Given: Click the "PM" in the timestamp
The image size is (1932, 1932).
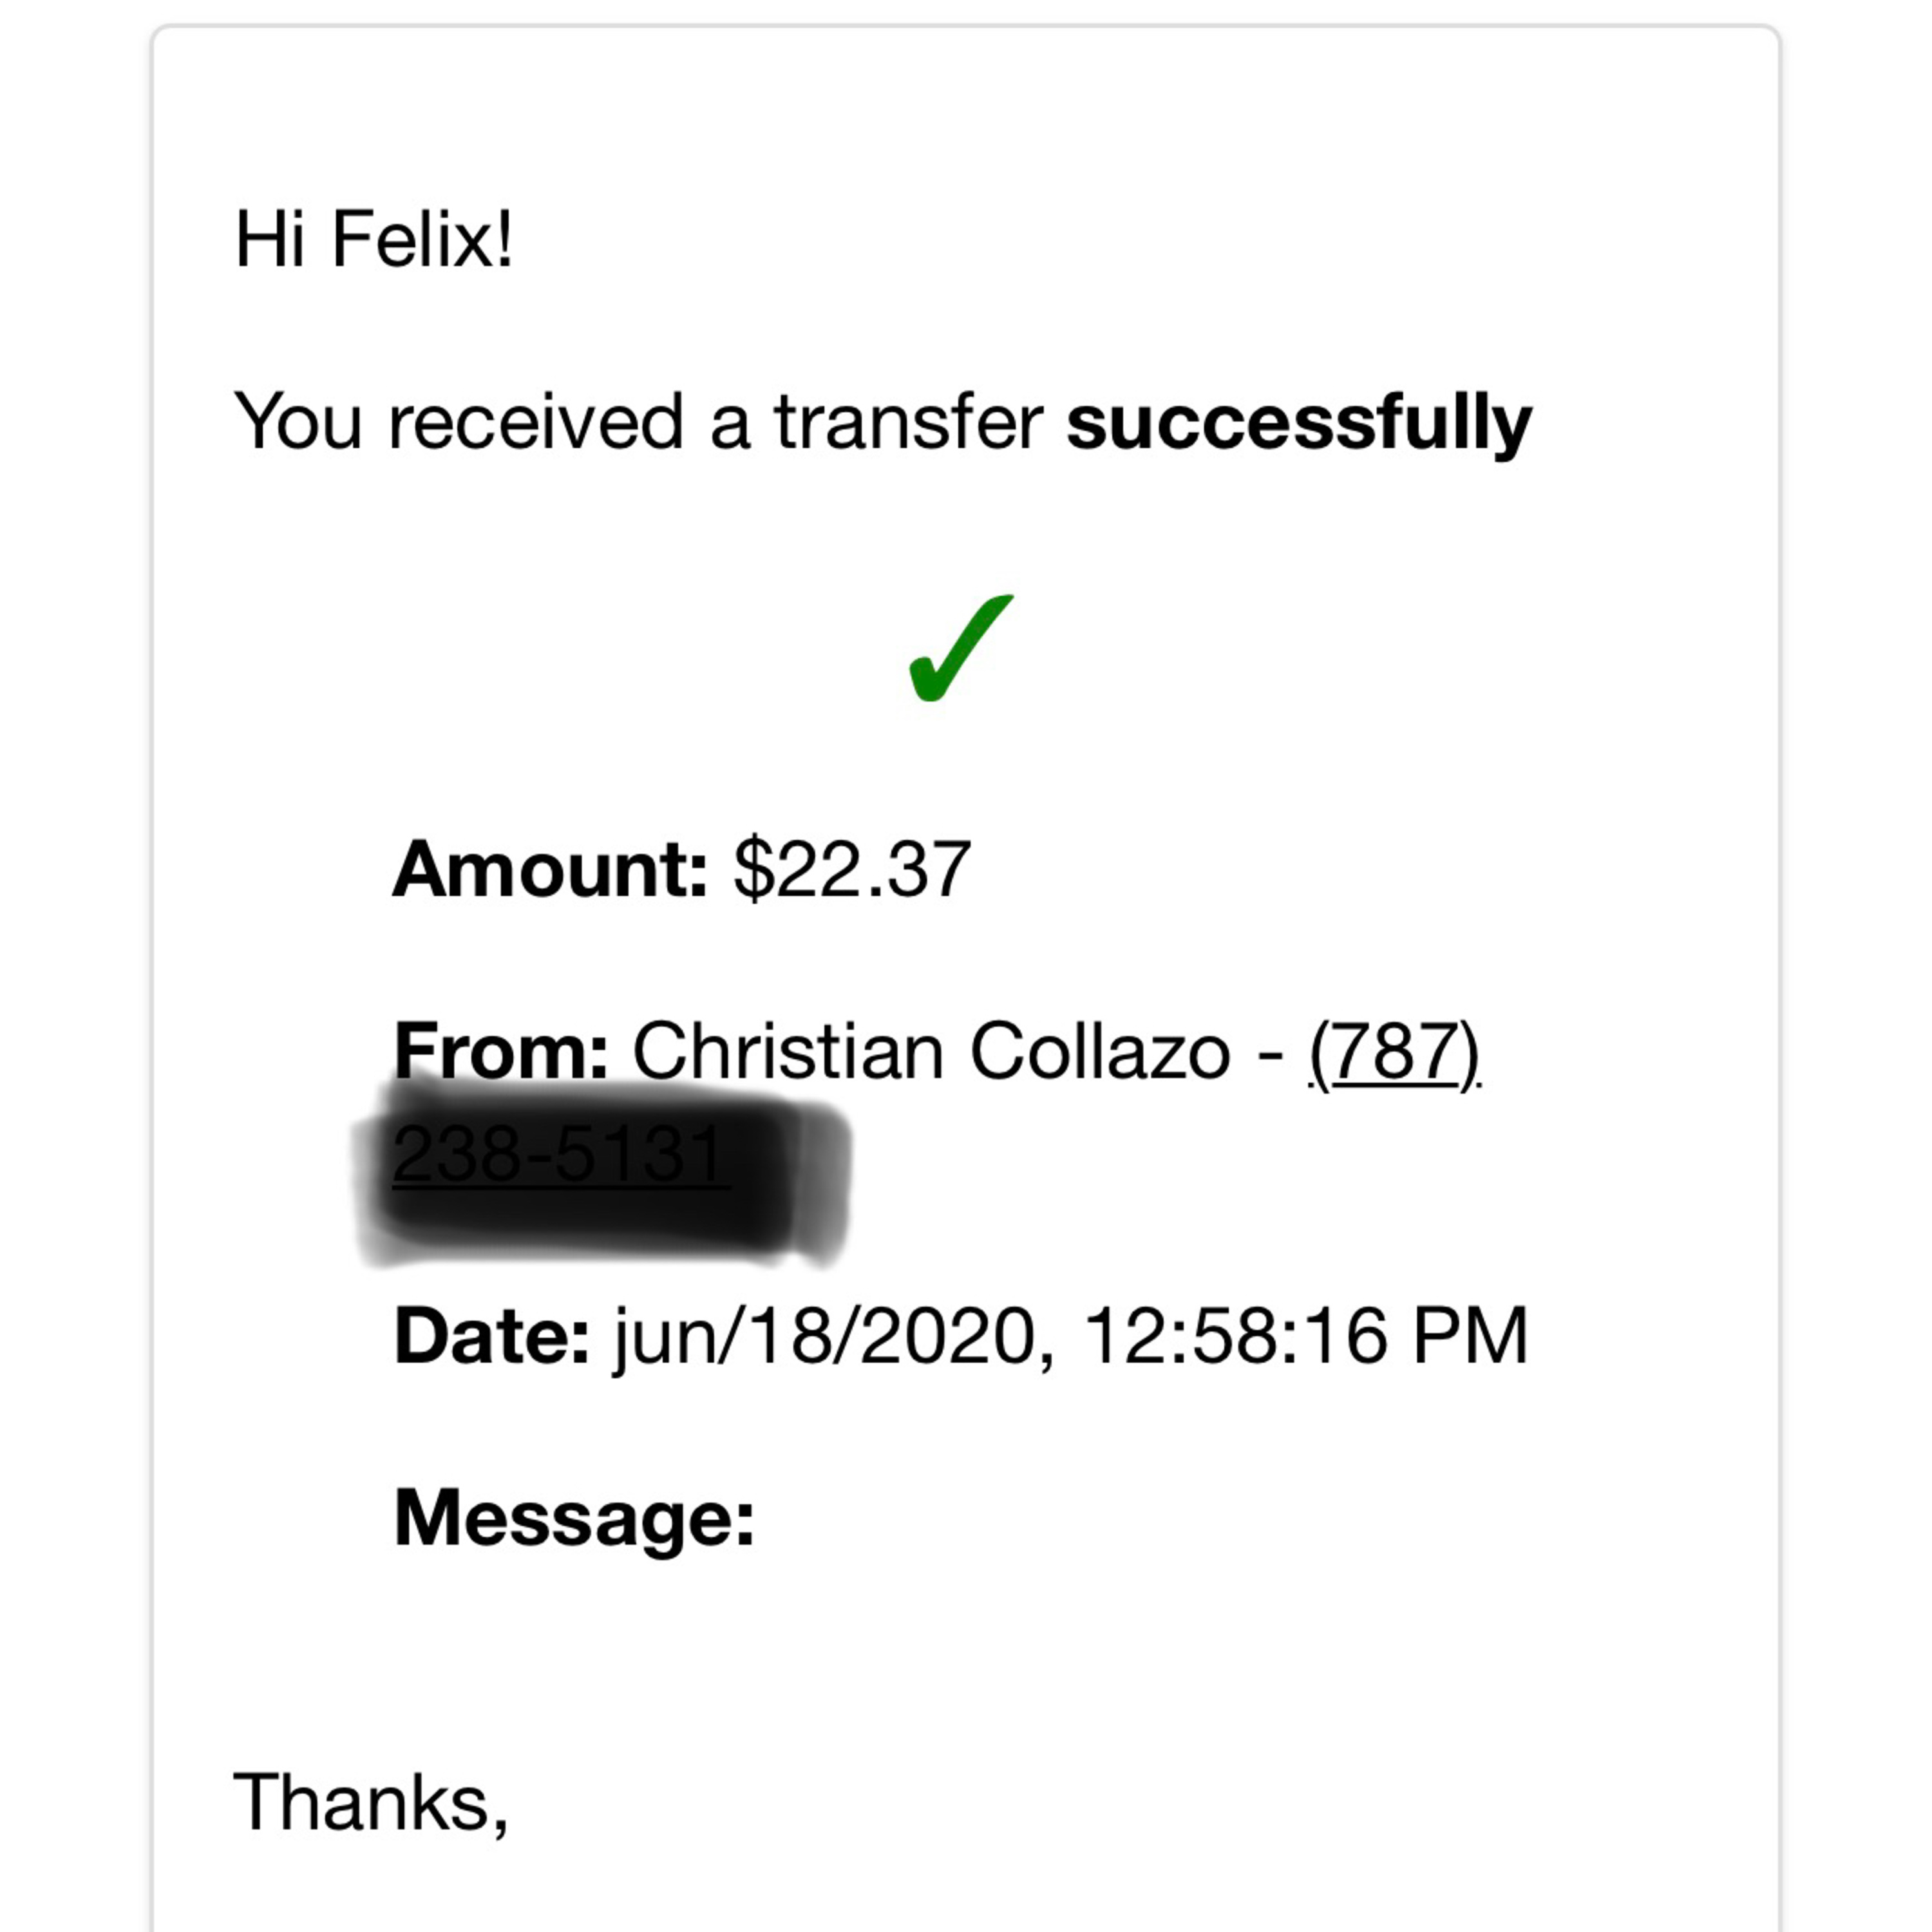Looking at the screenshot, I should (x=1469, y=1336).
